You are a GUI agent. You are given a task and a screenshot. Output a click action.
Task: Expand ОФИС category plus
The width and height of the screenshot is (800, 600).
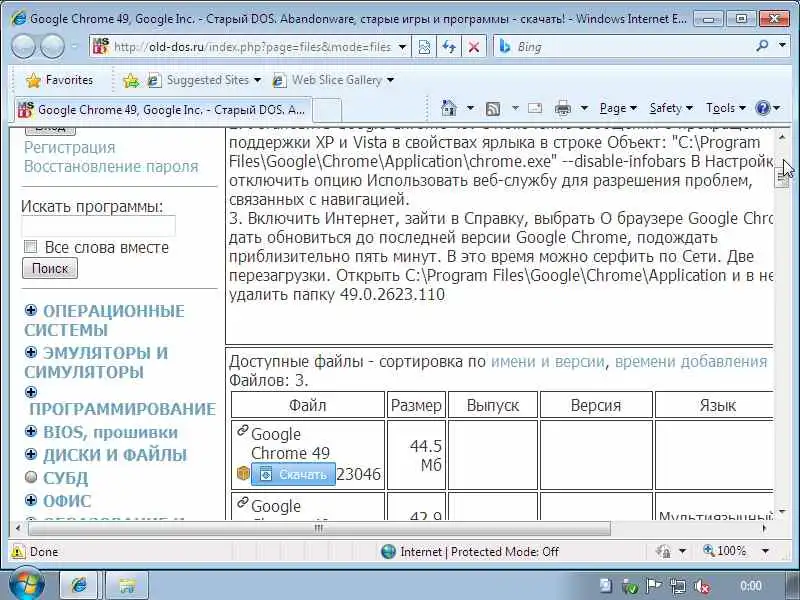coord(31,500)
